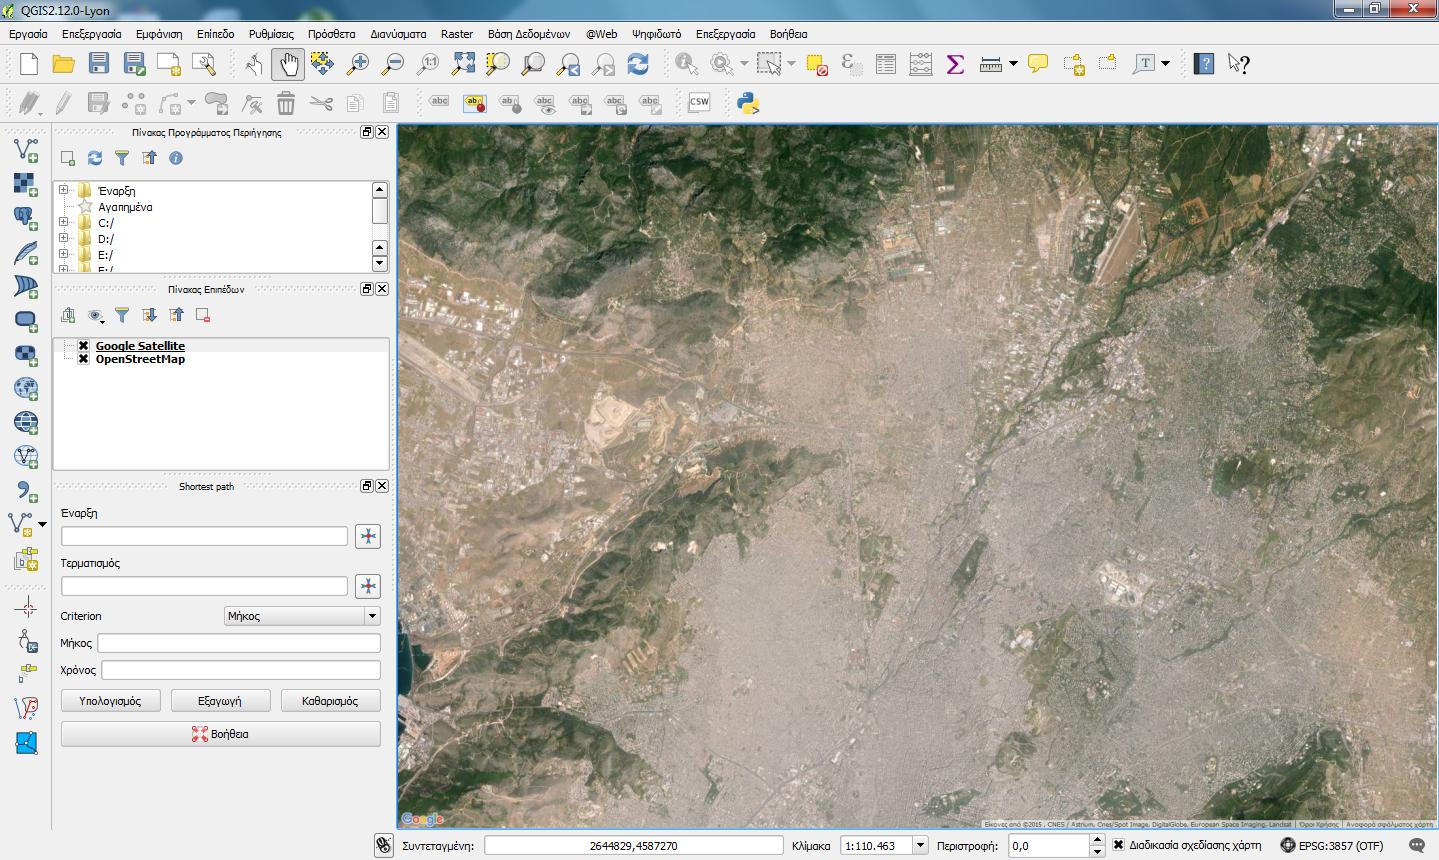Open the Help contents icon
1439x860 pixels.
pos(1205,64)
